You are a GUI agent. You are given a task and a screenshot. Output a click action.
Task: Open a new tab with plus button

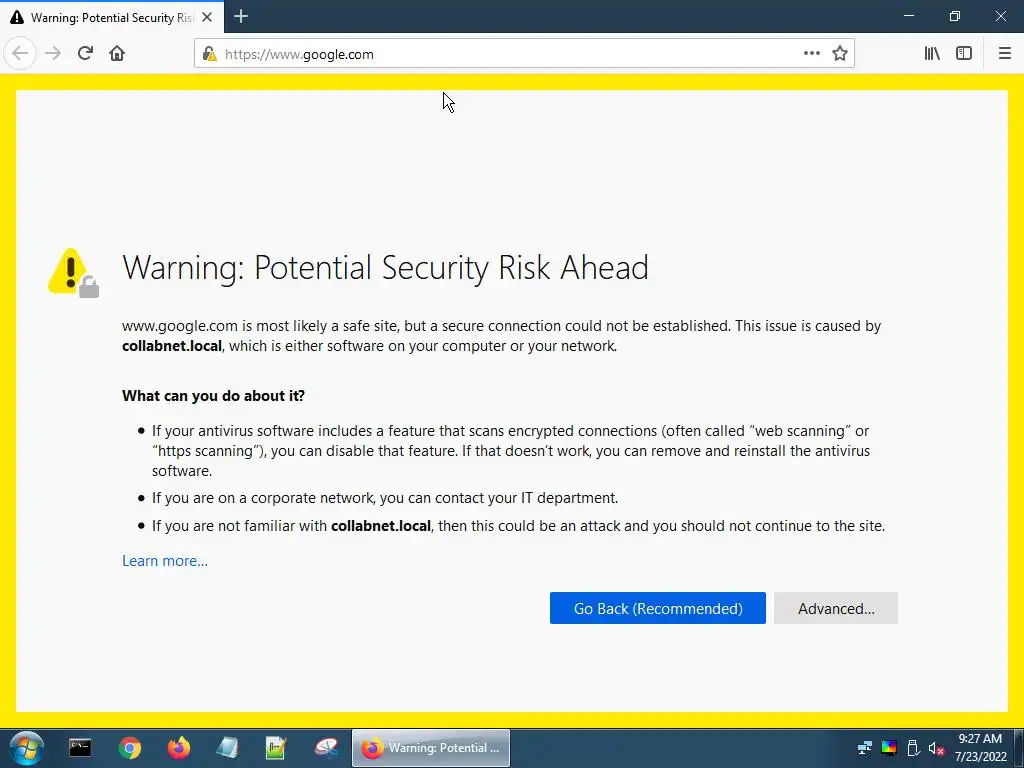tap(241, 16)
